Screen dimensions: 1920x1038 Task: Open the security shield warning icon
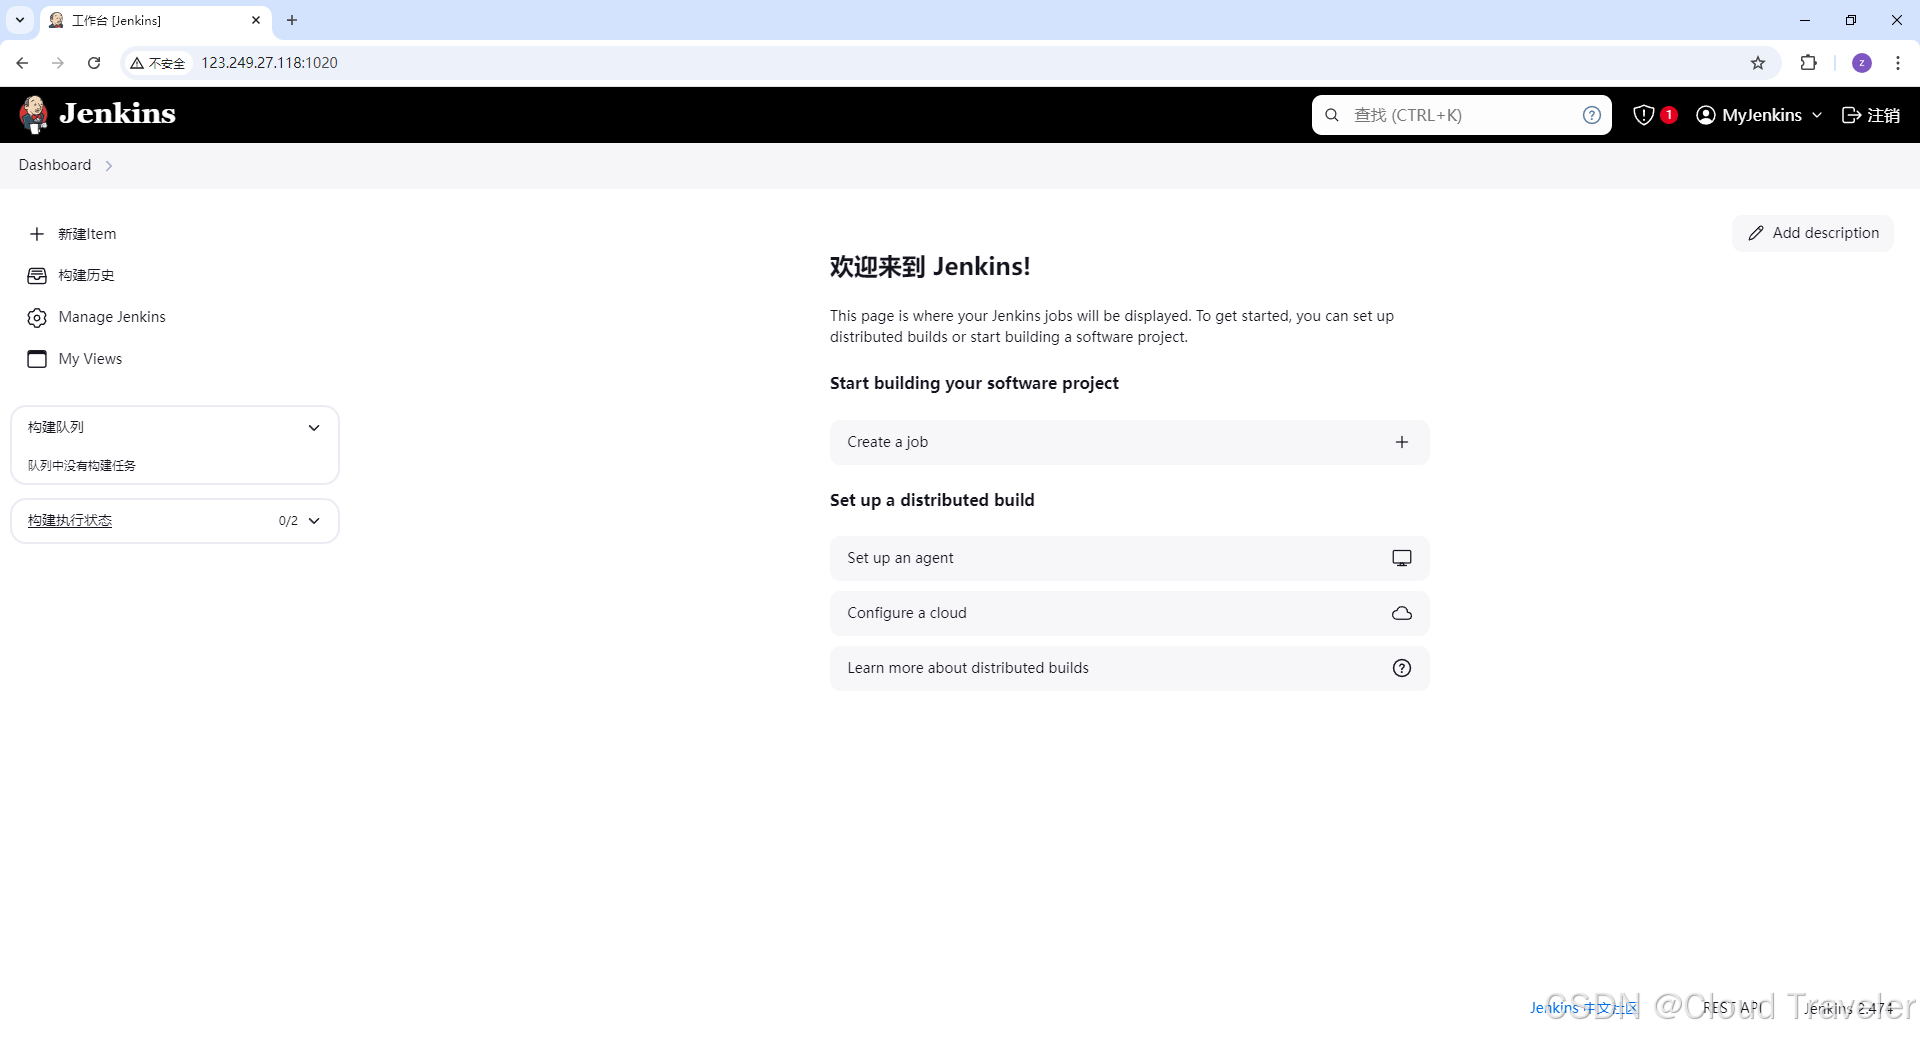pos(1643,115)
